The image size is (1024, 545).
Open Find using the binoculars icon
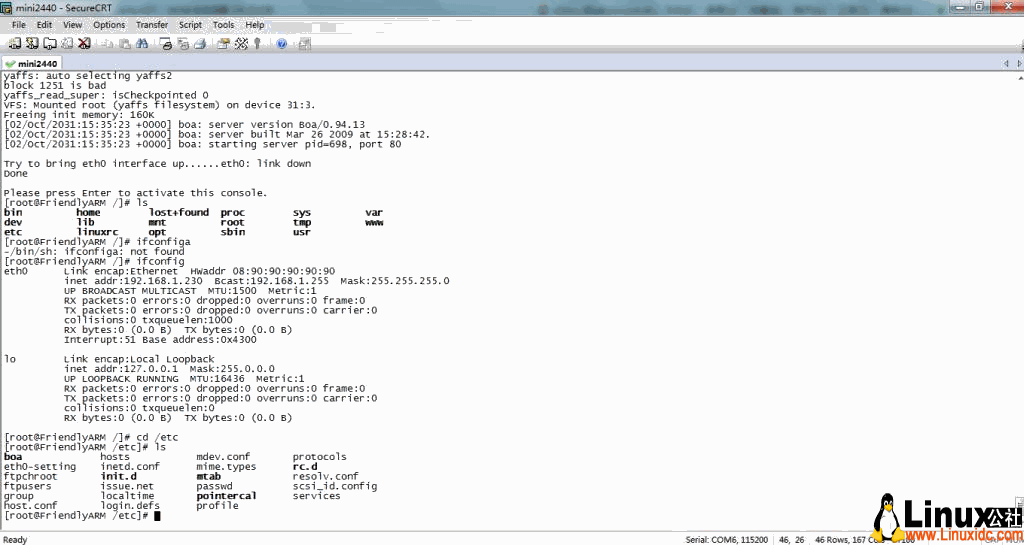tap(142, 44)
